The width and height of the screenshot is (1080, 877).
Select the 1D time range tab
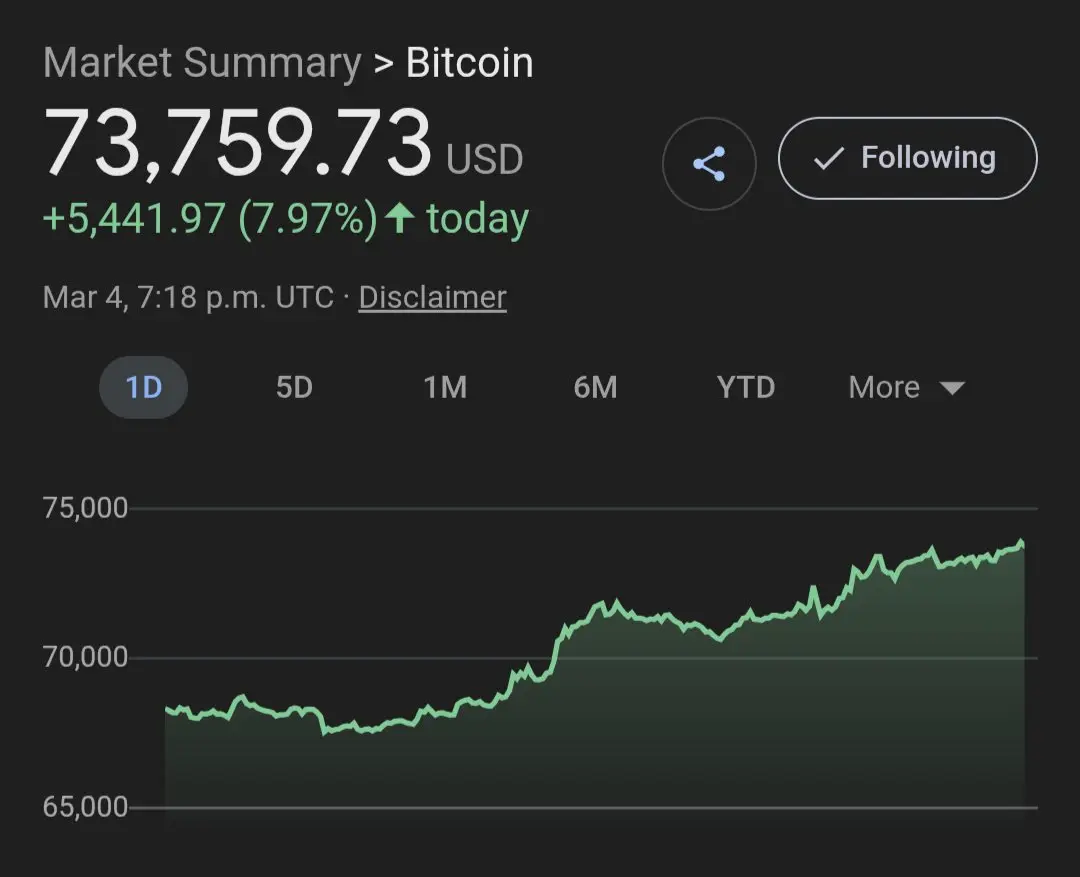(143, 387)
